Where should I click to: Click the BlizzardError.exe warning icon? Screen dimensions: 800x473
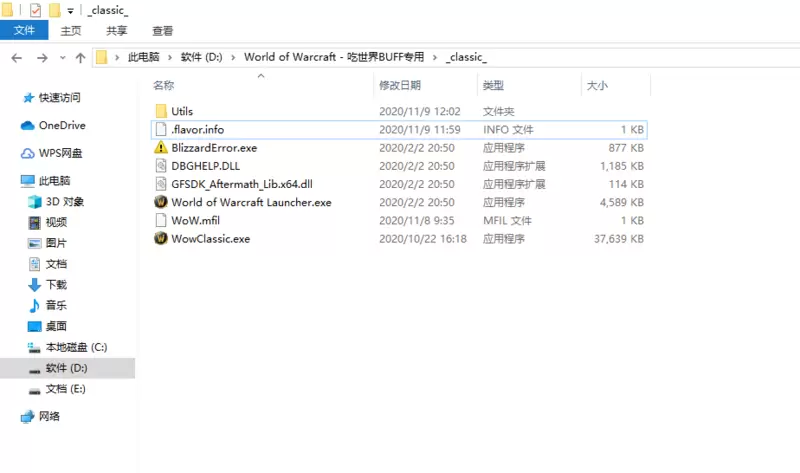pyautogui.click(x=161, y=147)
